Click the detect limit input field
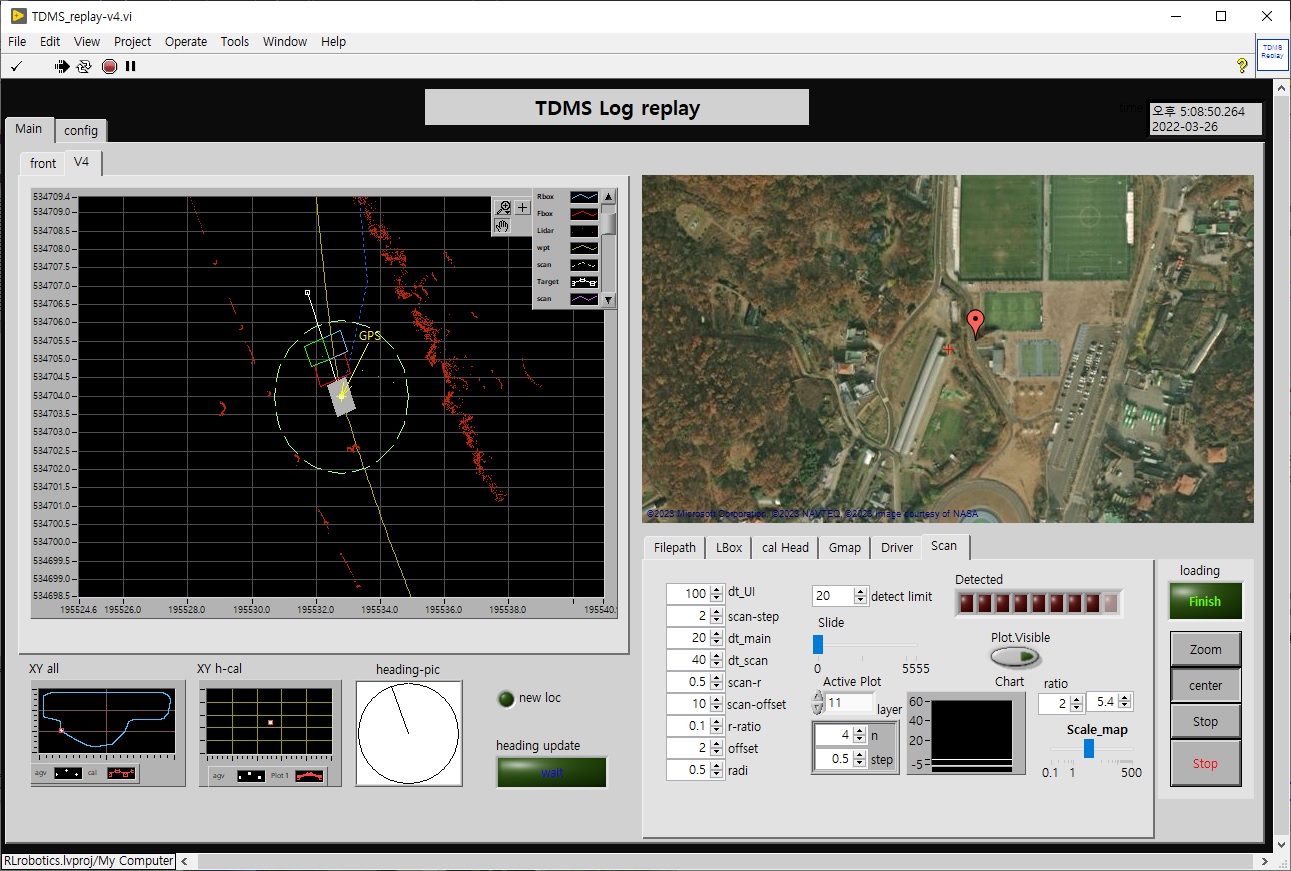Viewport: 1291px width, 871px height. [x=831, y=596]
